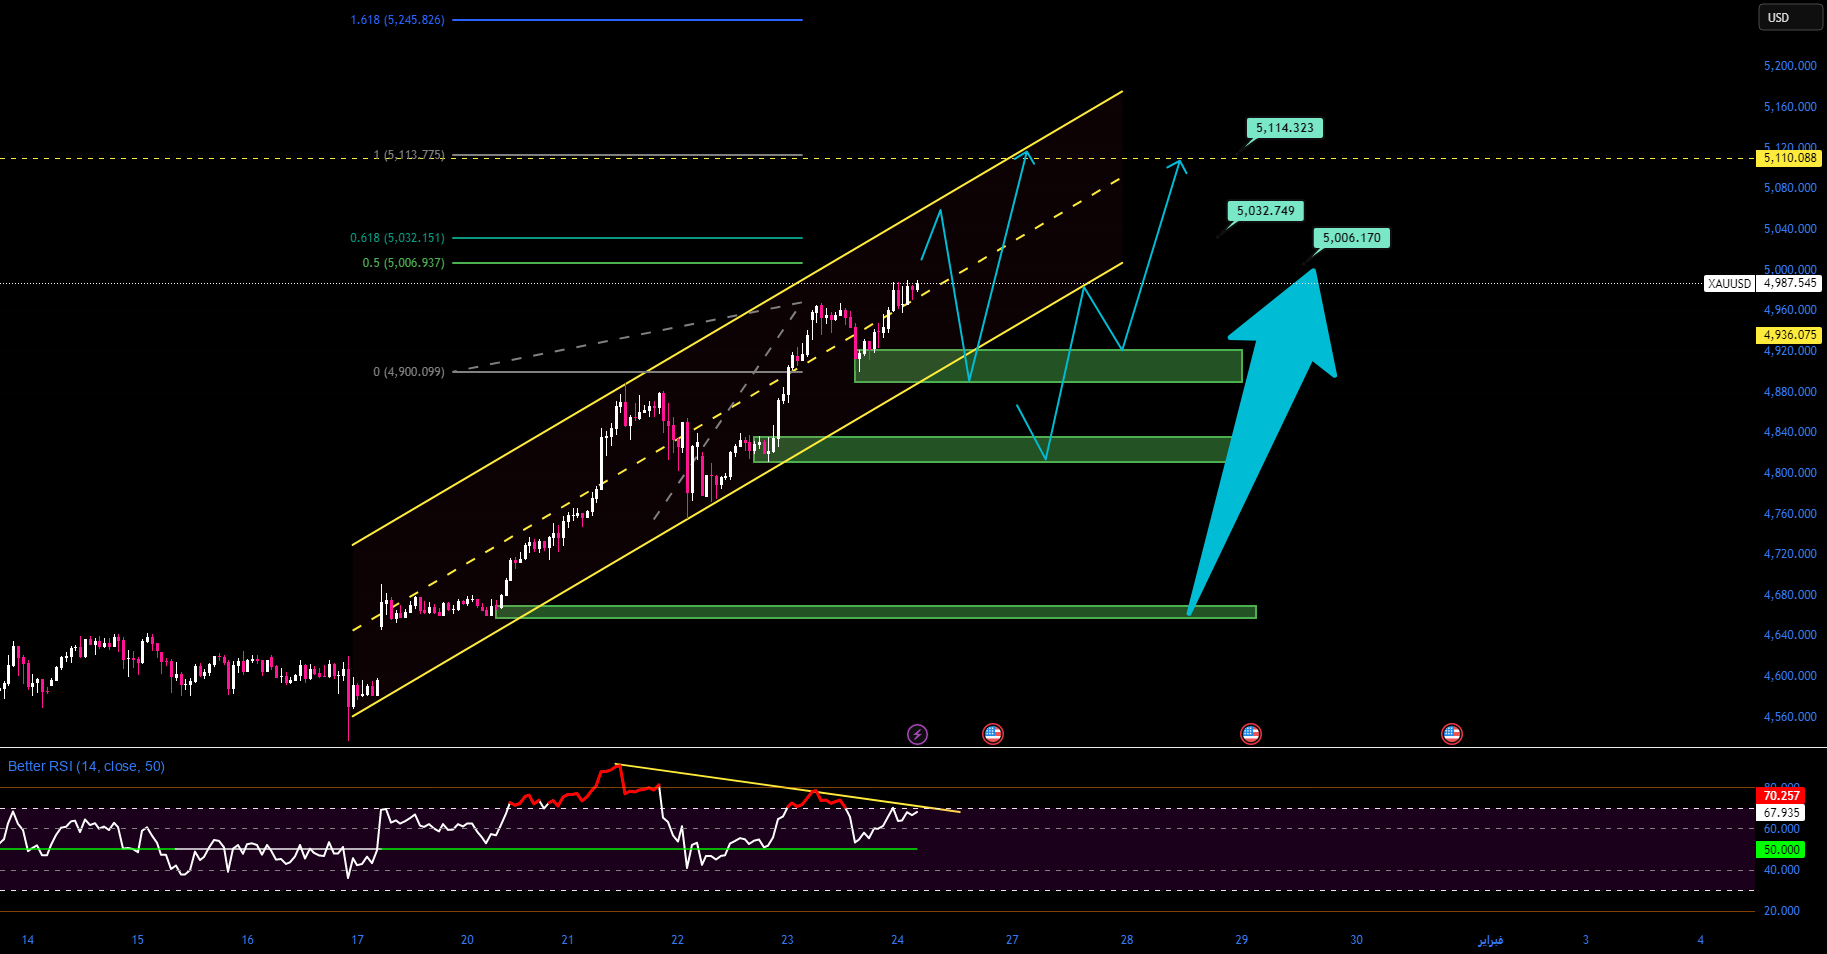Select the 0.618 Fibonacci level label

coord(397,238)
